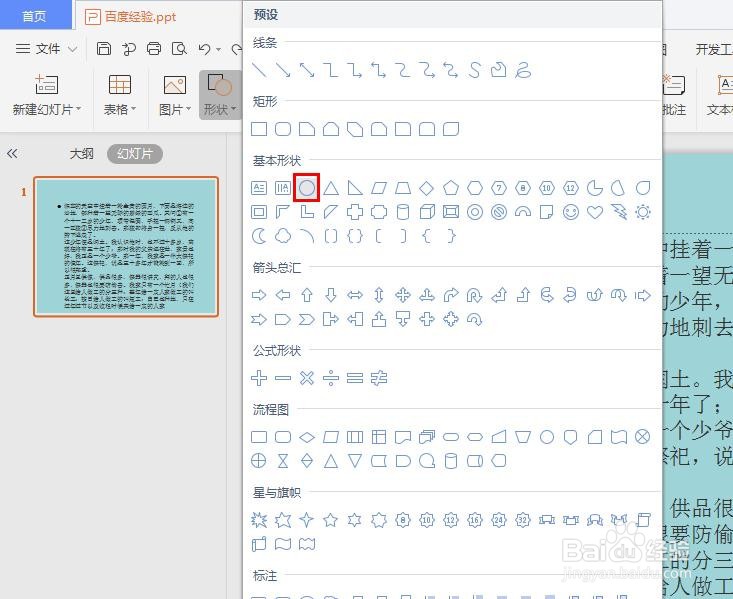This screenshot has height=599, width=733.
Task: Pick the diamond in basic shapes
Action: (427, 188)
